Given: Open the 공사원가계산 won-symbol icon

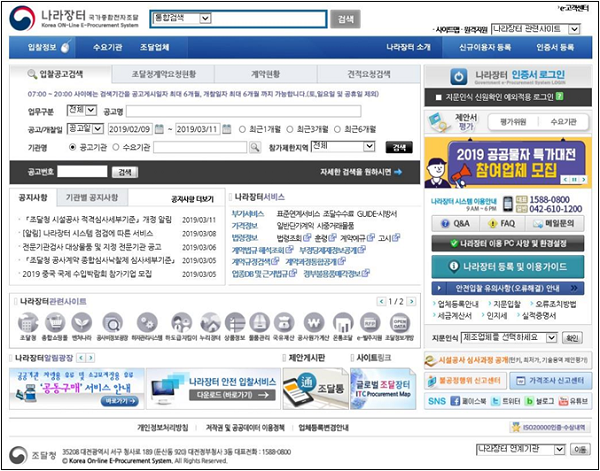Looking at the screenshot, I should [314, 323].
